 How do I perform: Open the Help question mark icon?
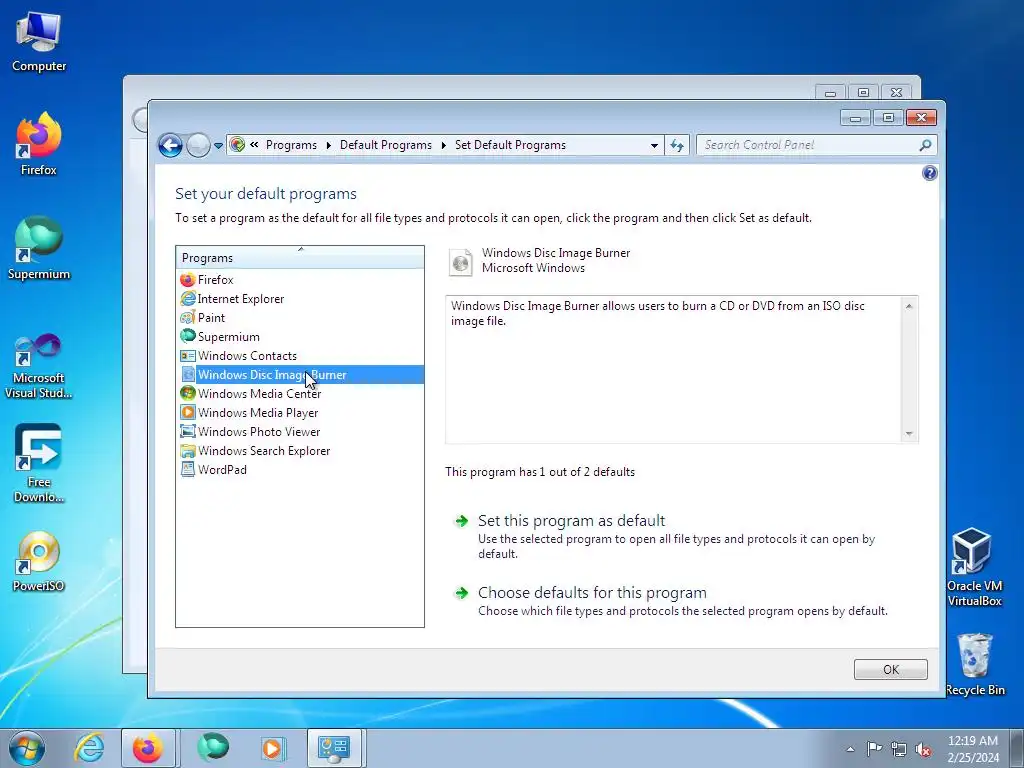[x=929, y=172]
